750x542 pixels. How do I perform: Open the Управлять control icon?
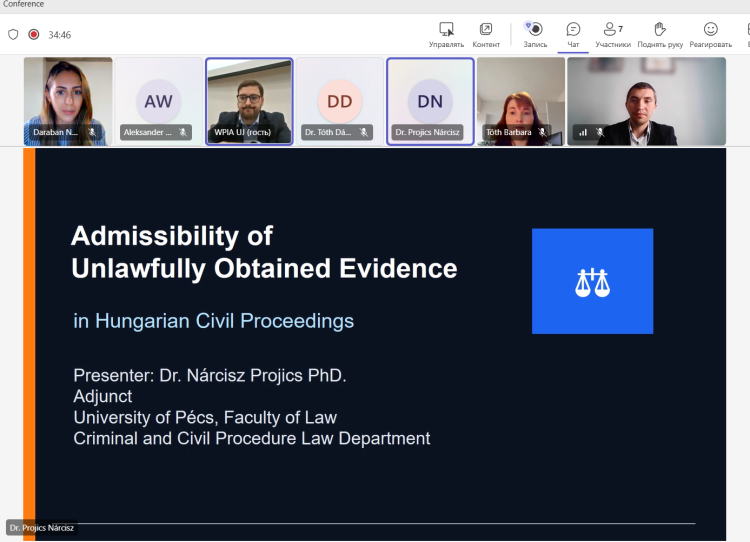[x=446, y=29]
